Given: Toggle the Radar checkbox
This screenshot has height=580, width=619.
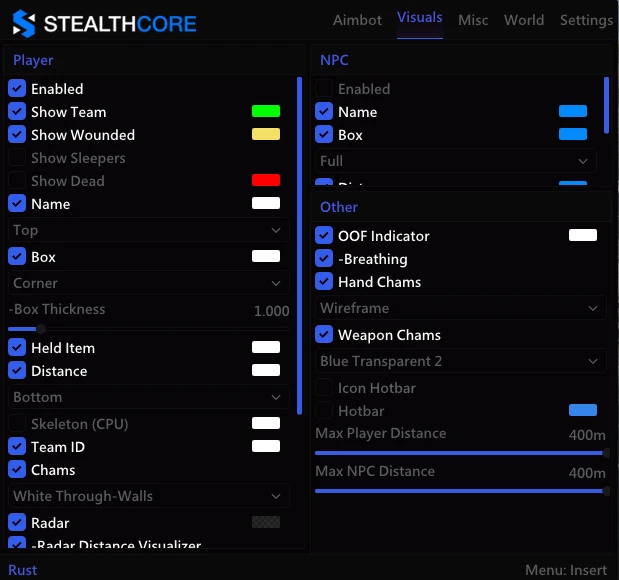Looking at the screenshot, I should pos(17,522).
